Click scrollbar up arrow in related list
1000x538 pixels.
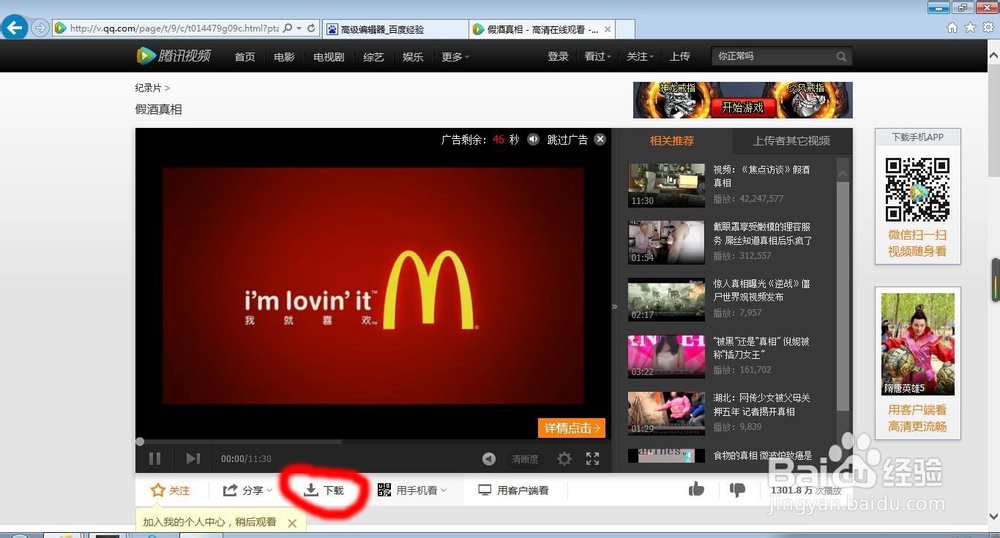click(843, 173)
